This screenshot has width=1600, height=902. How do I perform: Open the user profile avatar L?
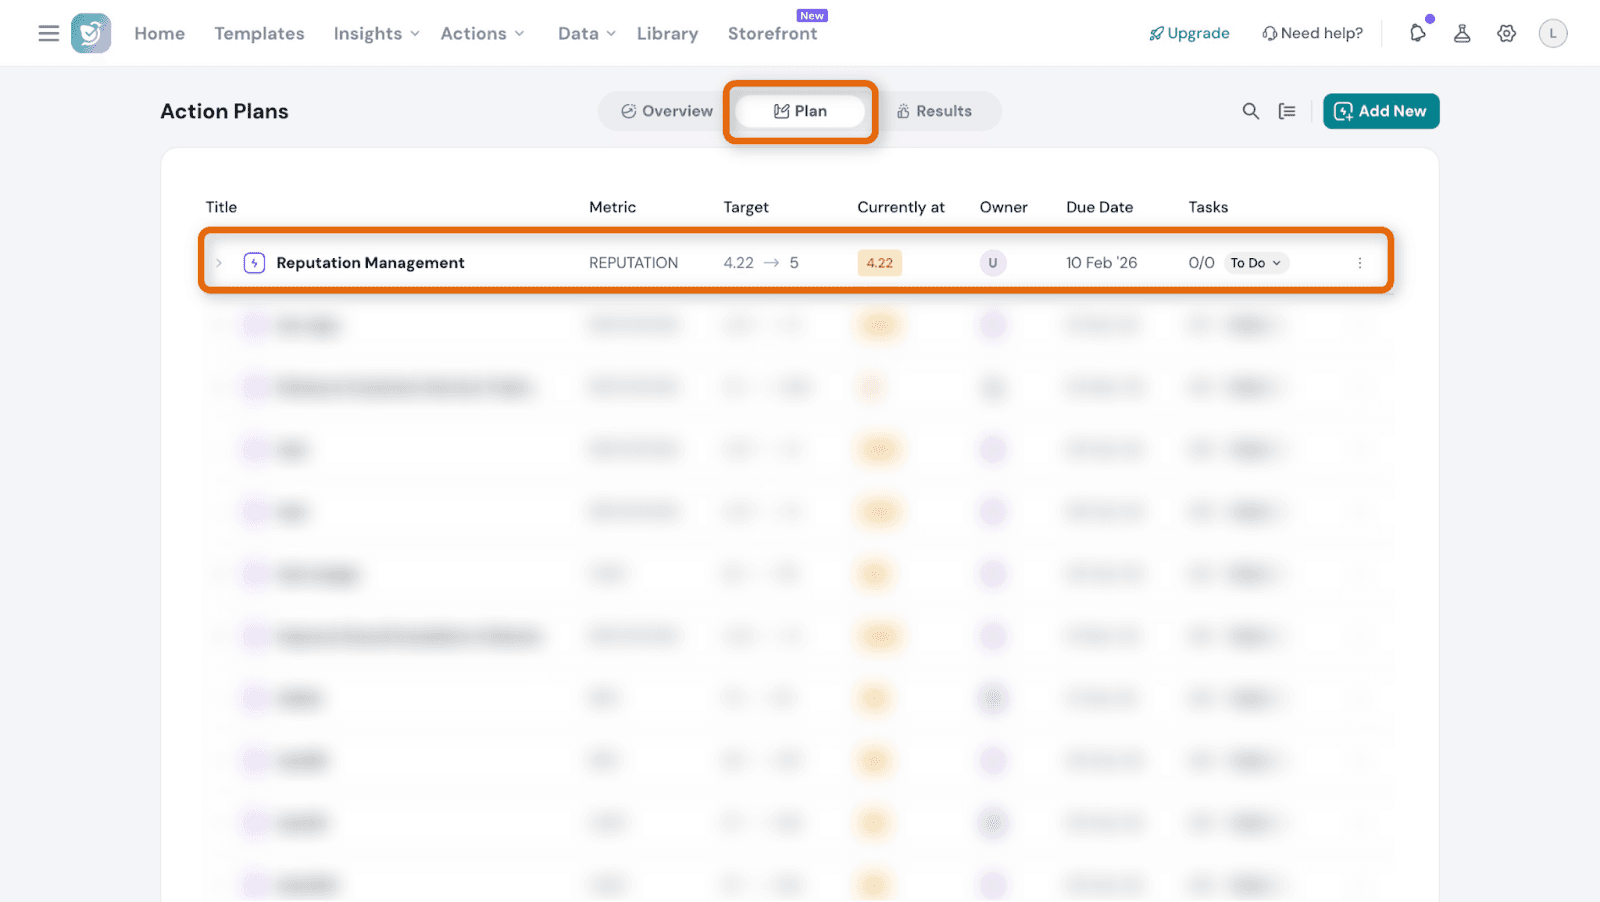pyautogui.click(x=1552, y=33)
